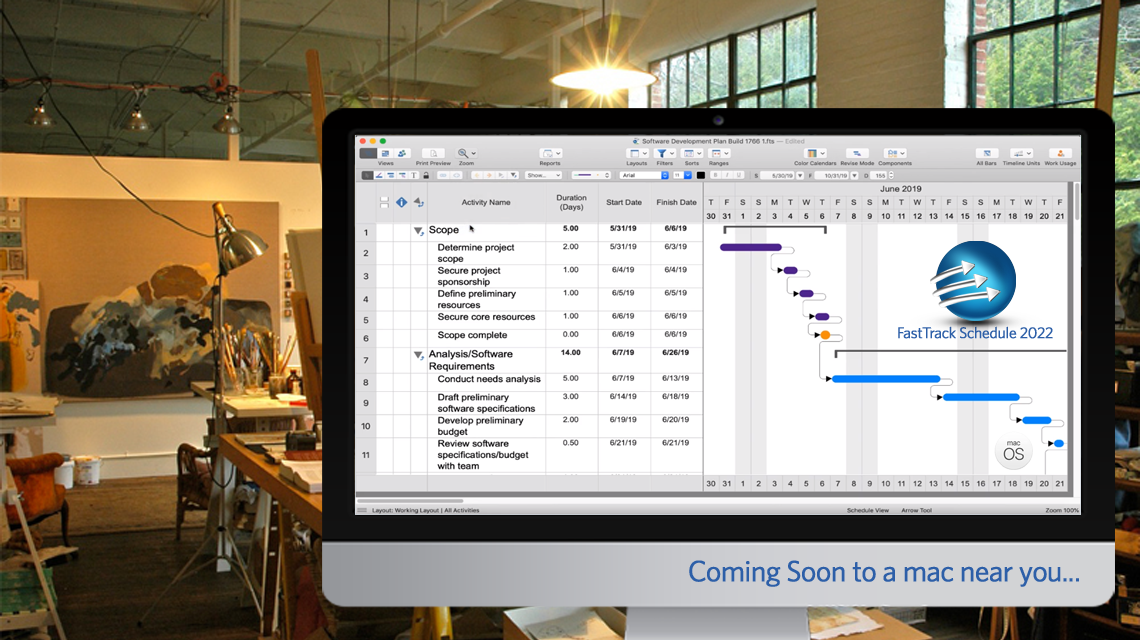Select the black font color swatch
Screen dimensions: 1140x640
[699, 174]
